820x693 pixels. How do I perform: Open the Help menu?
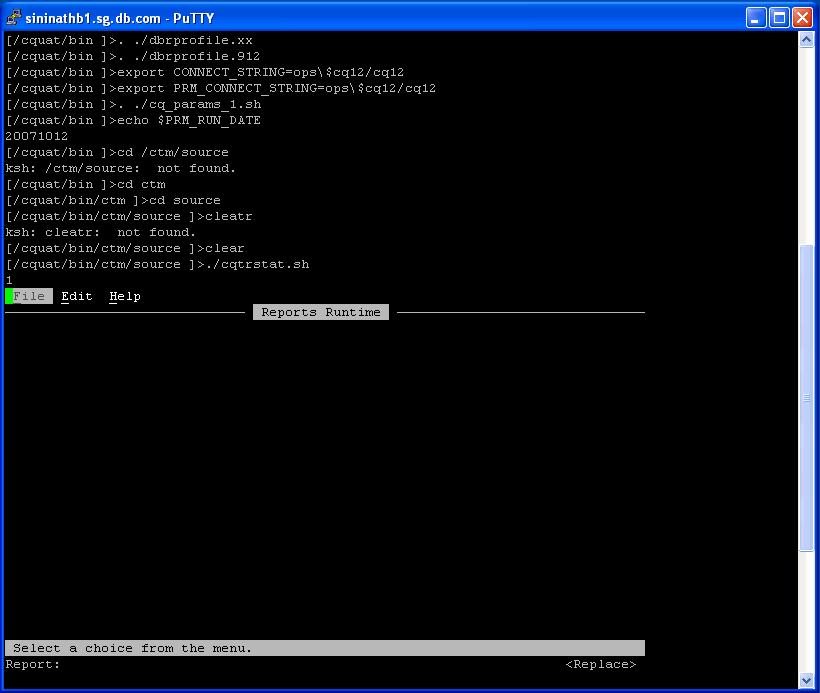pos(125,296)
